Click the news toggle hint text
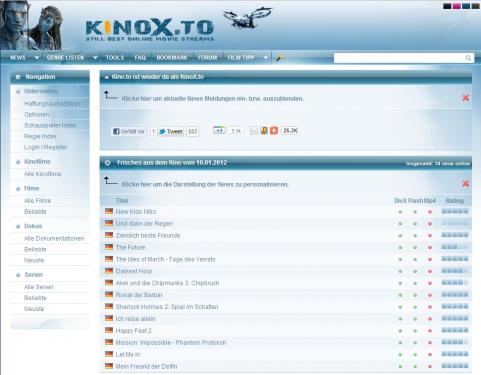 point(212,99)
